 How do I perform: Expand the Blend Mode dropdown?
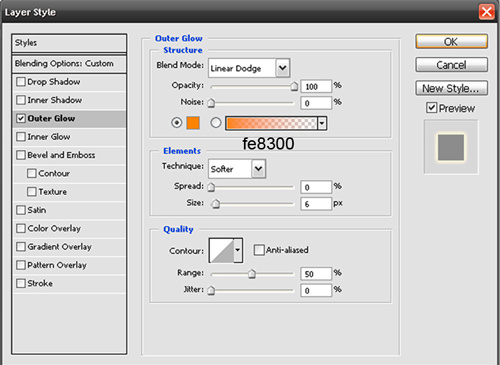pos(283,68)
